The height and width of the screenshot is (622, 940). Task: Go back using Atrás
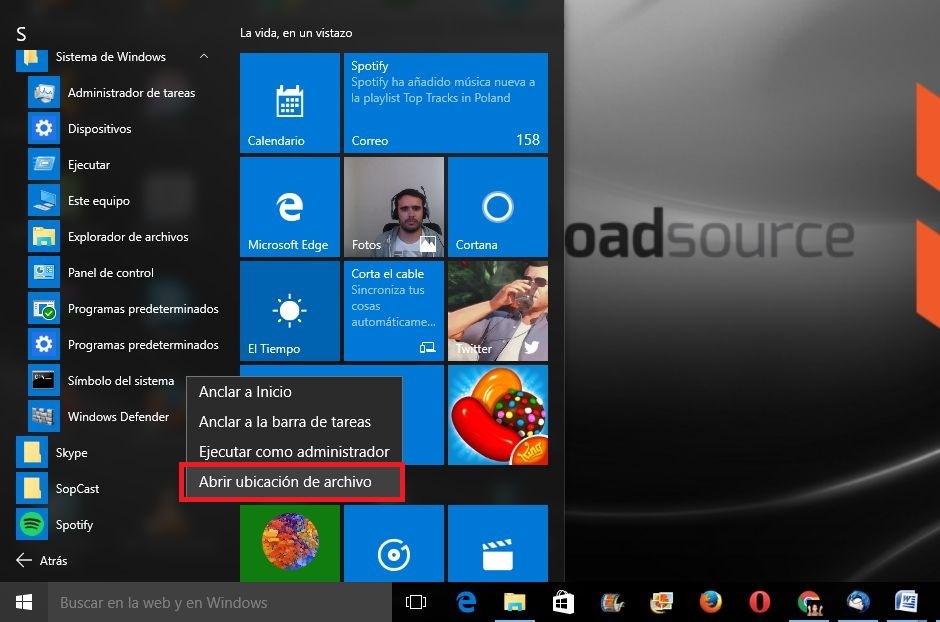click(41, 560)
